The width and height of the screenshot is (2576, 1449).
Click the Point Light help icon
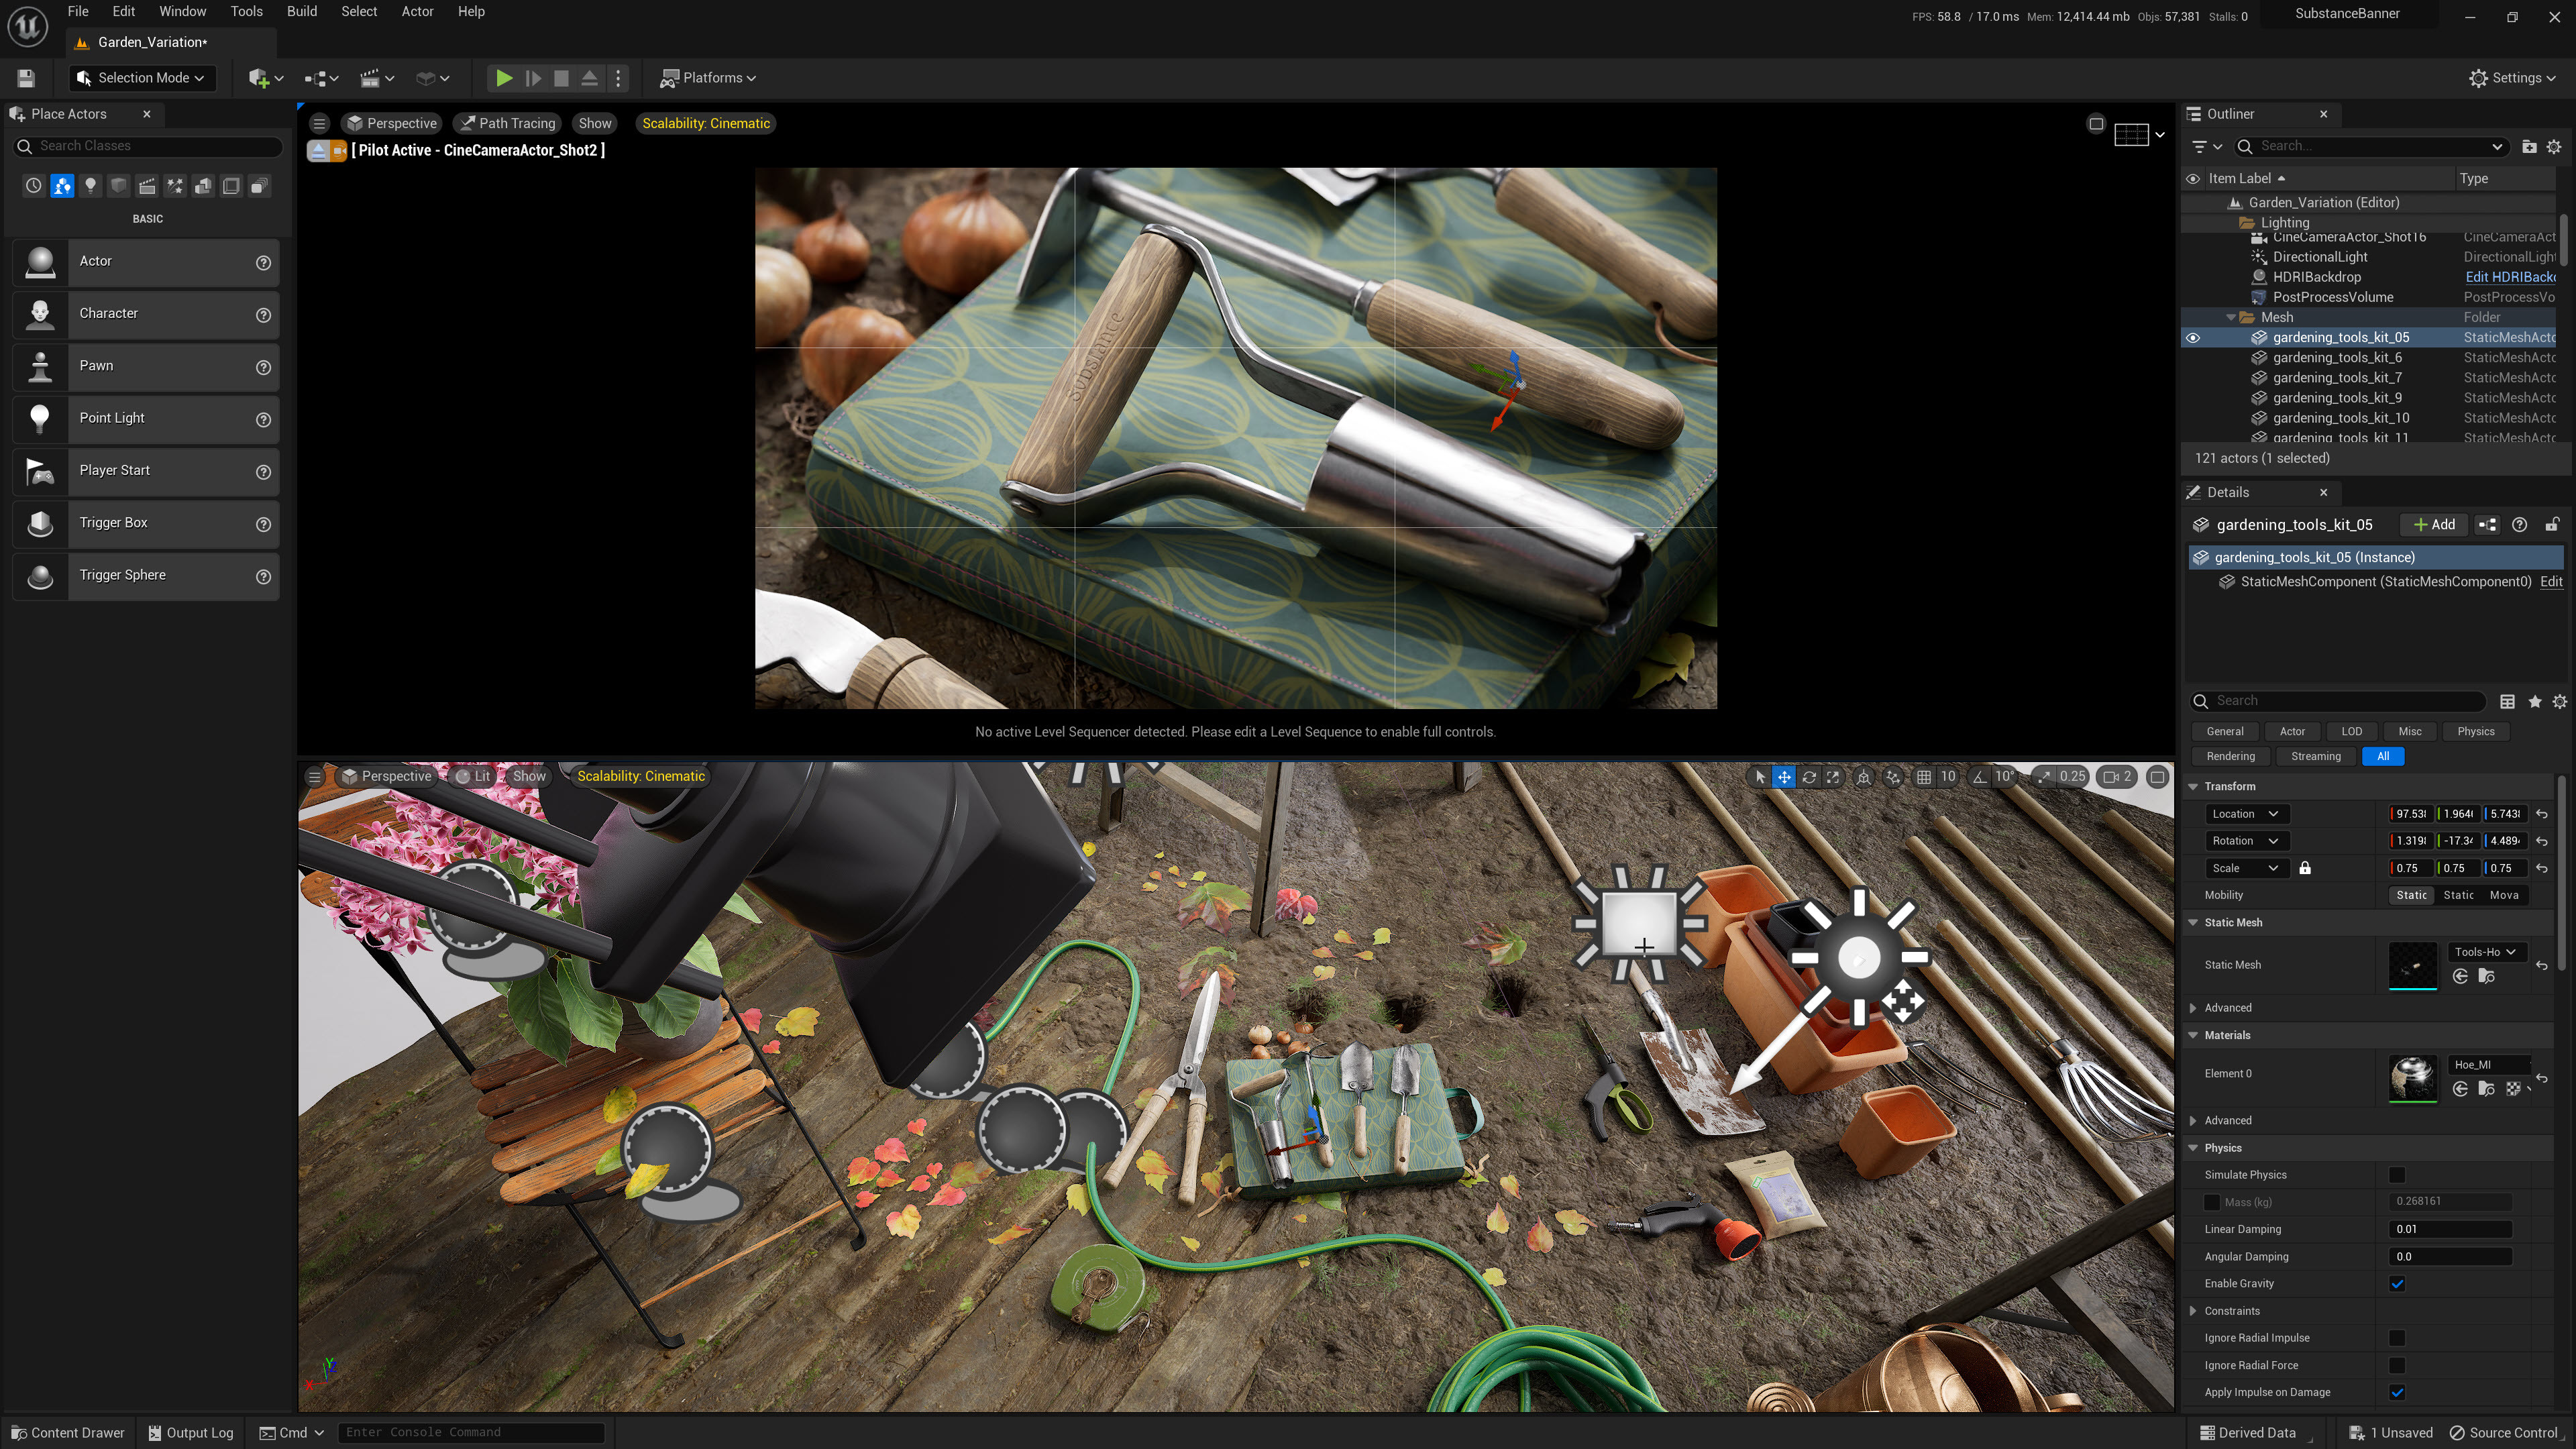tap(263, 419)
